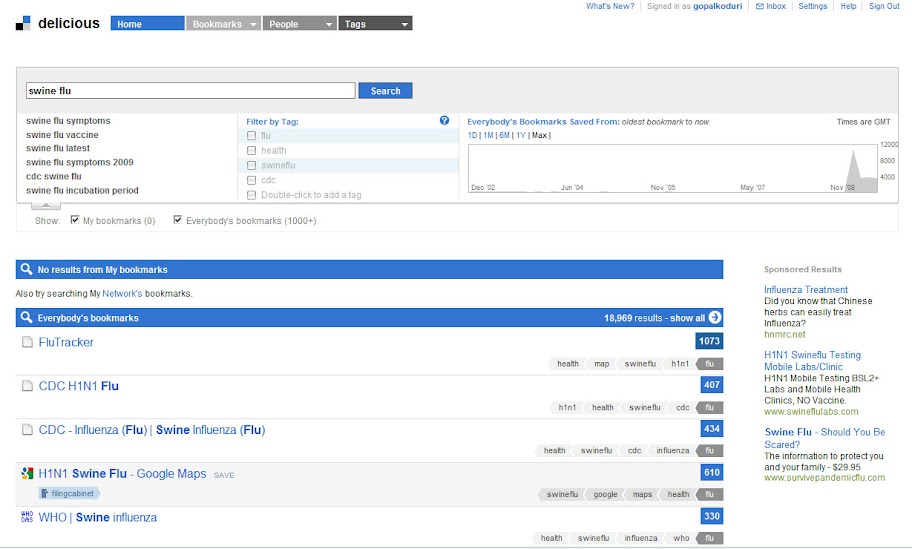This screenshot has height=549, width=912.
Task: Uncheck the My bookmarks checkbox
Action: 74,220
